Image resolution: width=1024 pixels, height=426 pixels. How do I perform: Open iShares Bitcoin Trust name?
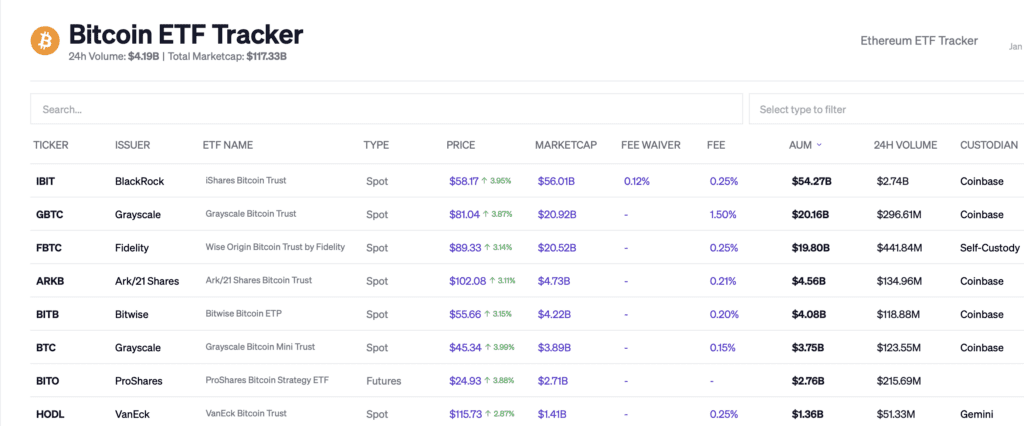click(x=246, y=180)
